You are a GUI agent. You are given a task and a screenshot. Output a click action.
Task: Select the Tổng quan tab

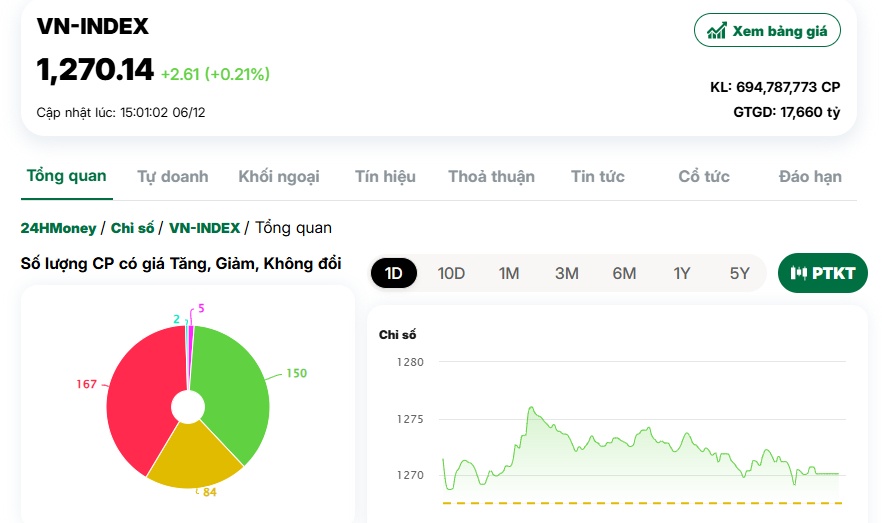(66, 176)
